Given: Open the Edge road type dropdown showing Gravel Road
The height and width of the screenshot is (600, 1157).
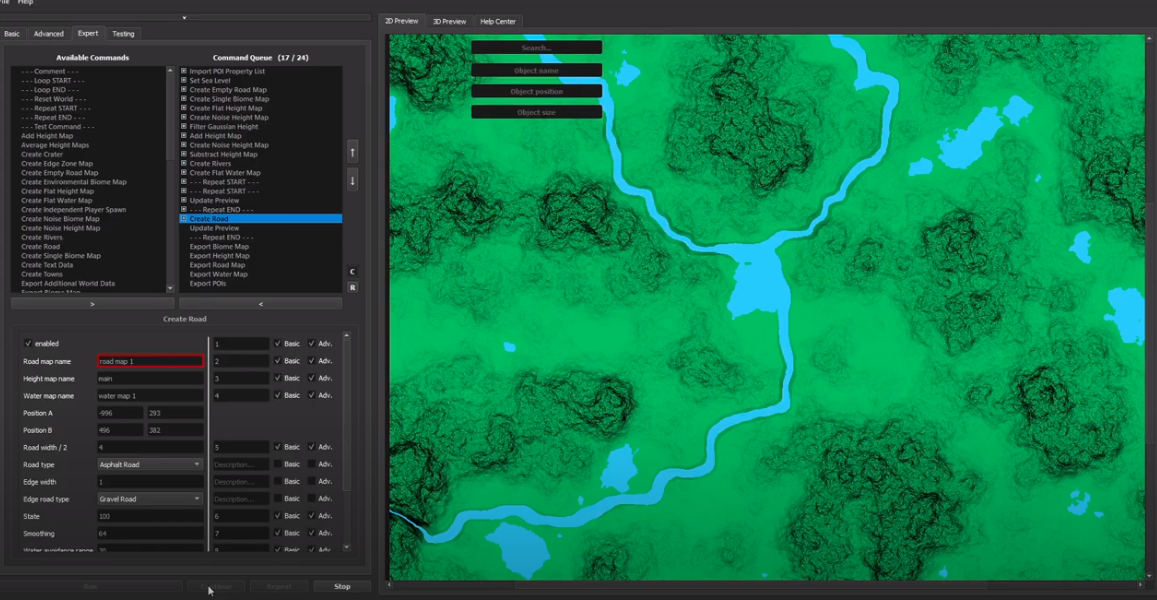Looking at the screenshot, I should (150, 498).
